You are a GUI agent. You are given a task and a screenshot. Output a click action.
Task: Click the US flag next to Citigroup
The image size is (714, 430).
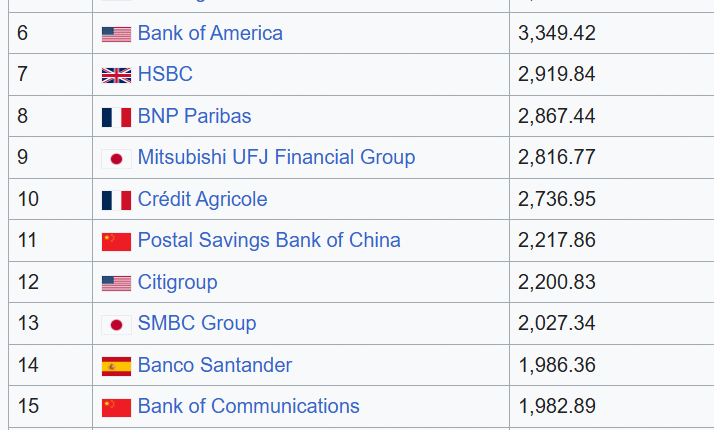click(x=116, y=283)
